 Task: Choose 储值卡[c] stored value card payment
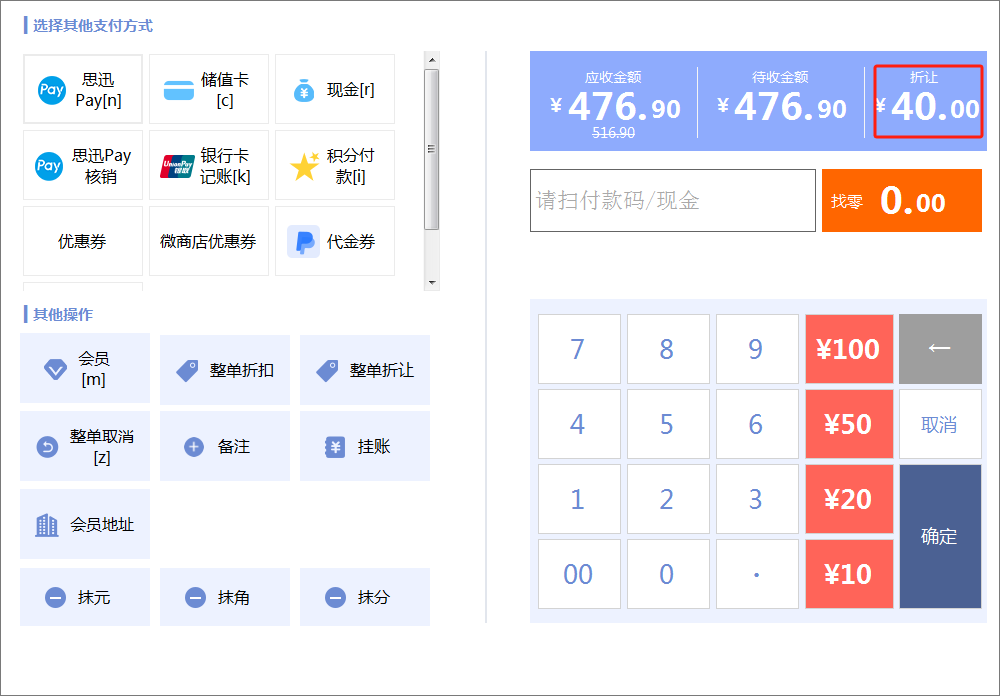pyautogui.click(x=209, y=89)
